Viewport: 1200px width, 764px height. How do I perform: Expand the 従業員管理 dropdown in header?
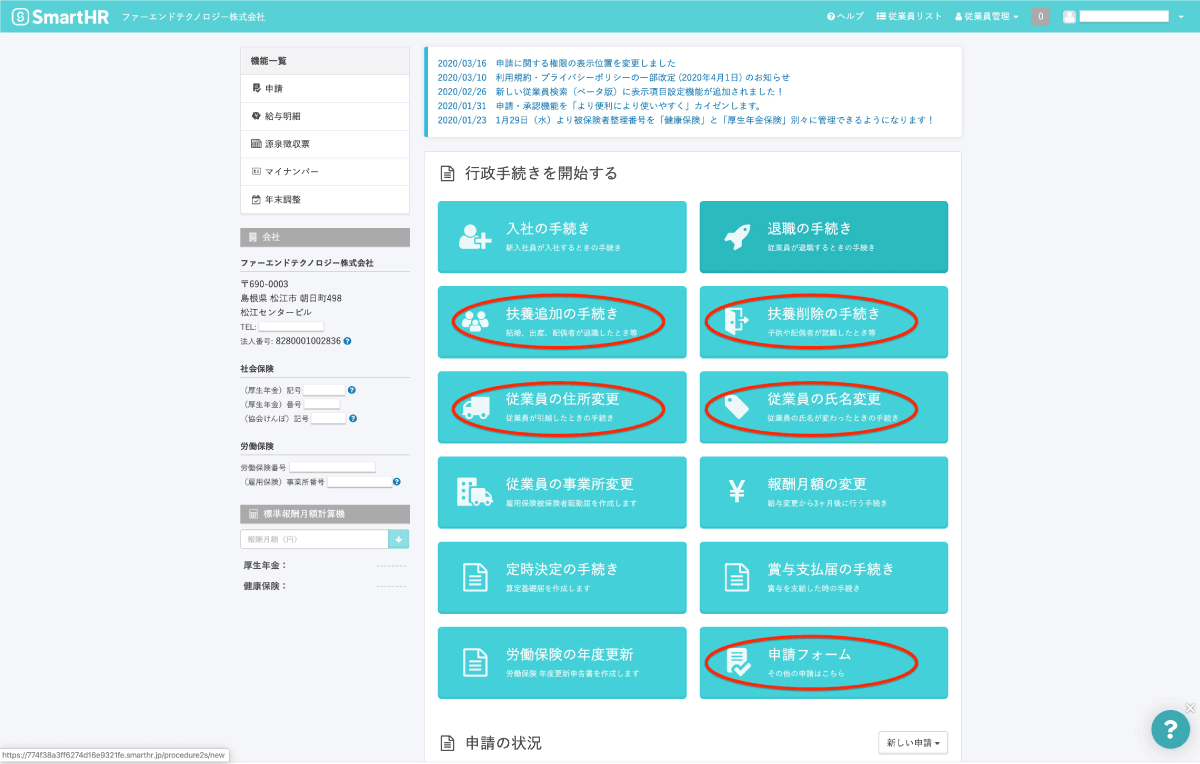point(987,17)
